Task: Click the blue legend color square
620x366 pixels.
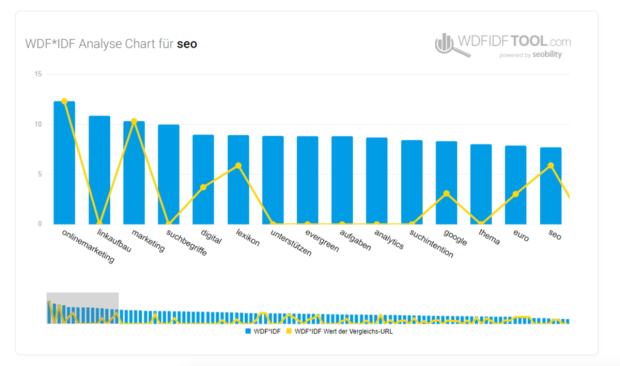Action: 248,331
